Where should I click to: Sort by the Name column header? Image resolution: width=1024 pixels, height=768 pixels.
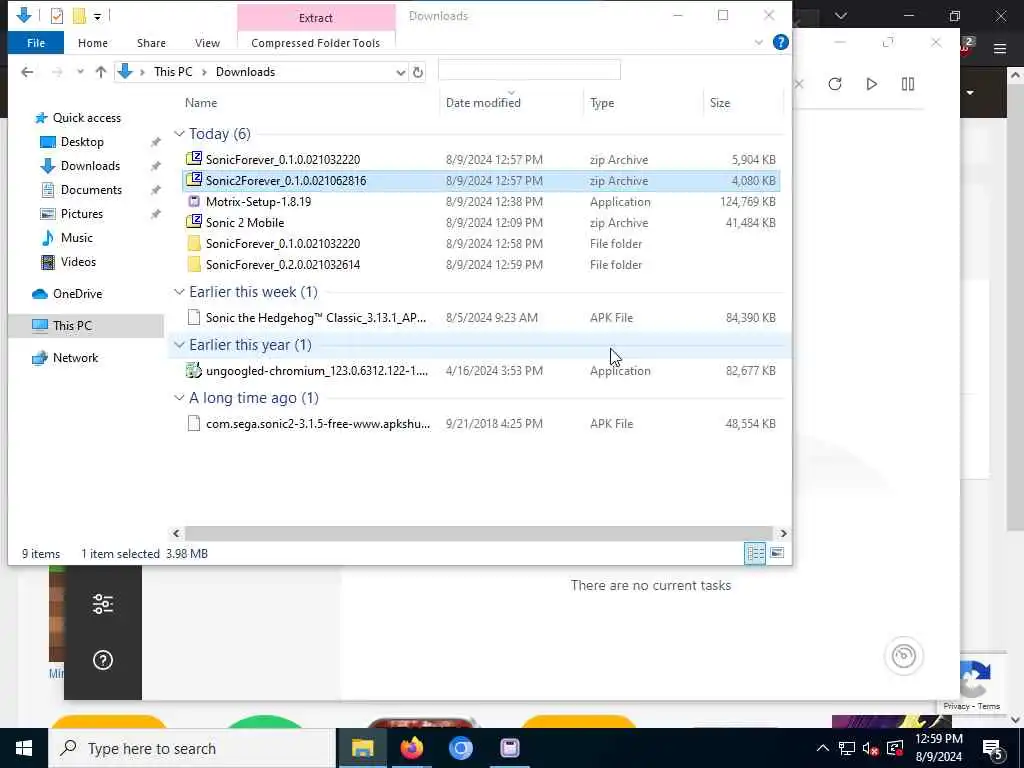coord(200,103)
